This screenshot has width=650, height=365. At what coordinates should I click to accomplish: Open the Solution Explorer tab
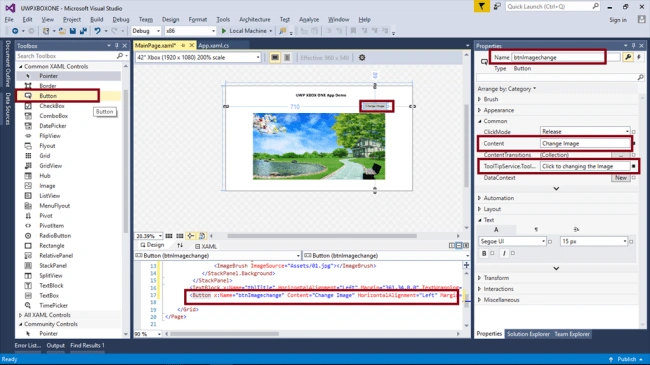[528, 334]
